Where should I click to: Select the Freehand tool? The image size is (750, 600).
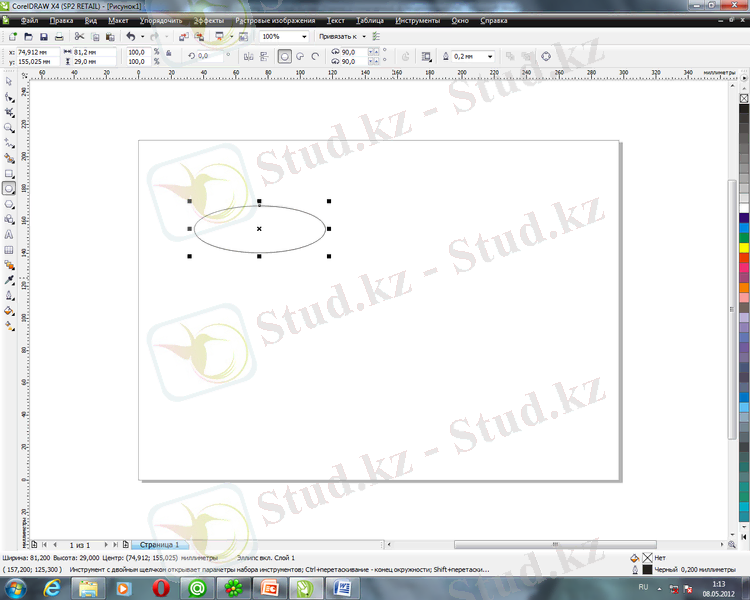[x=9, y=143]
